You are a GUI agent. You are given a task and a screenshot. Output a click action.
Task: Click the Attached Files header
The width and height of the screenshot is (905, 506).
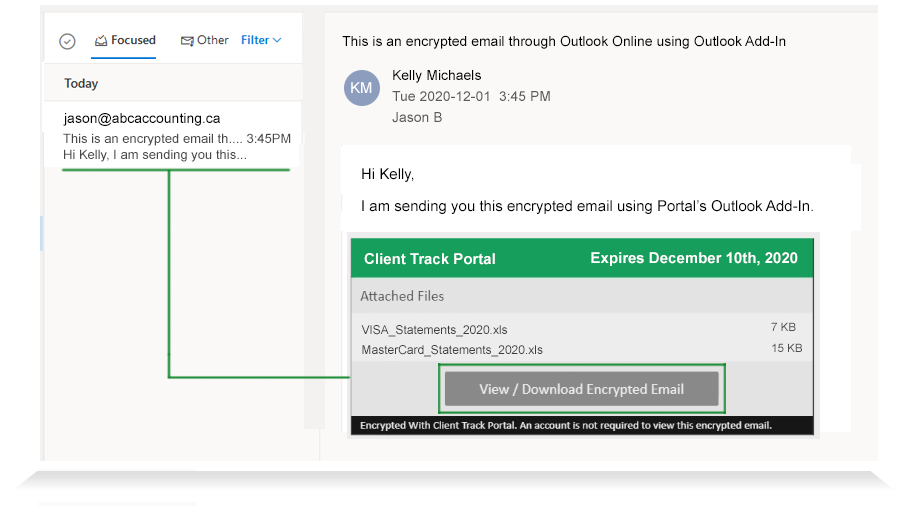[402, 296]
